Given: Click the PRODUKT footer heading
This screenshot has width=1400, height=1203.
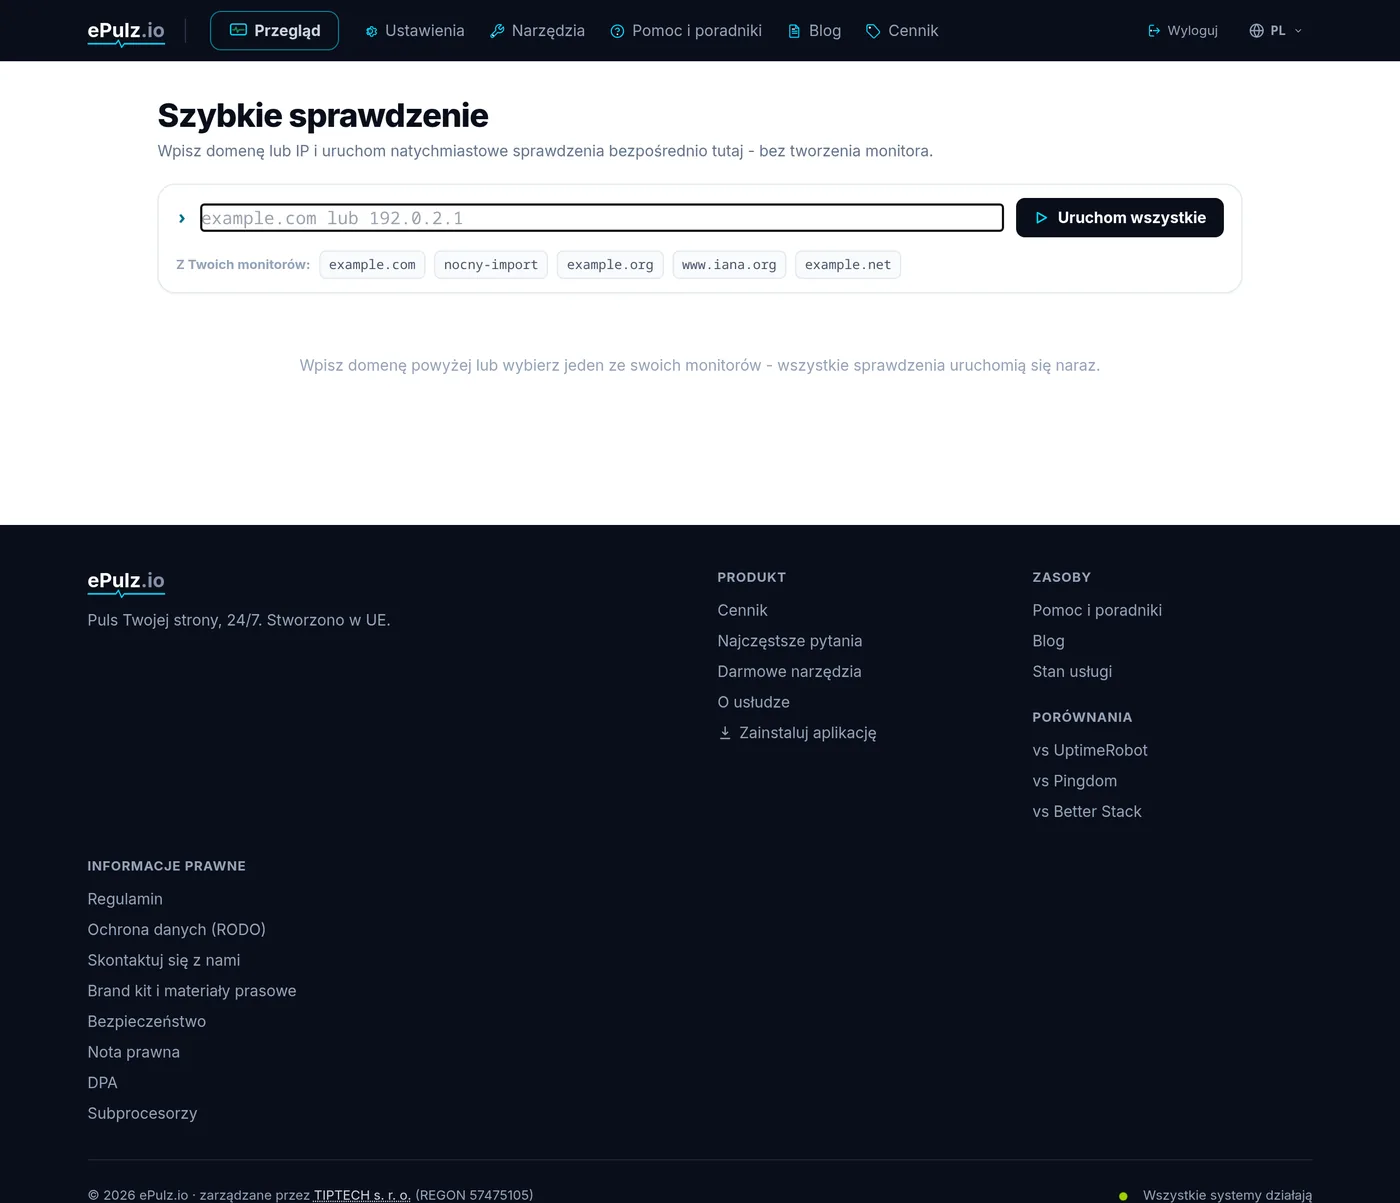Looking at the screenshot, I should click(752, 577).
